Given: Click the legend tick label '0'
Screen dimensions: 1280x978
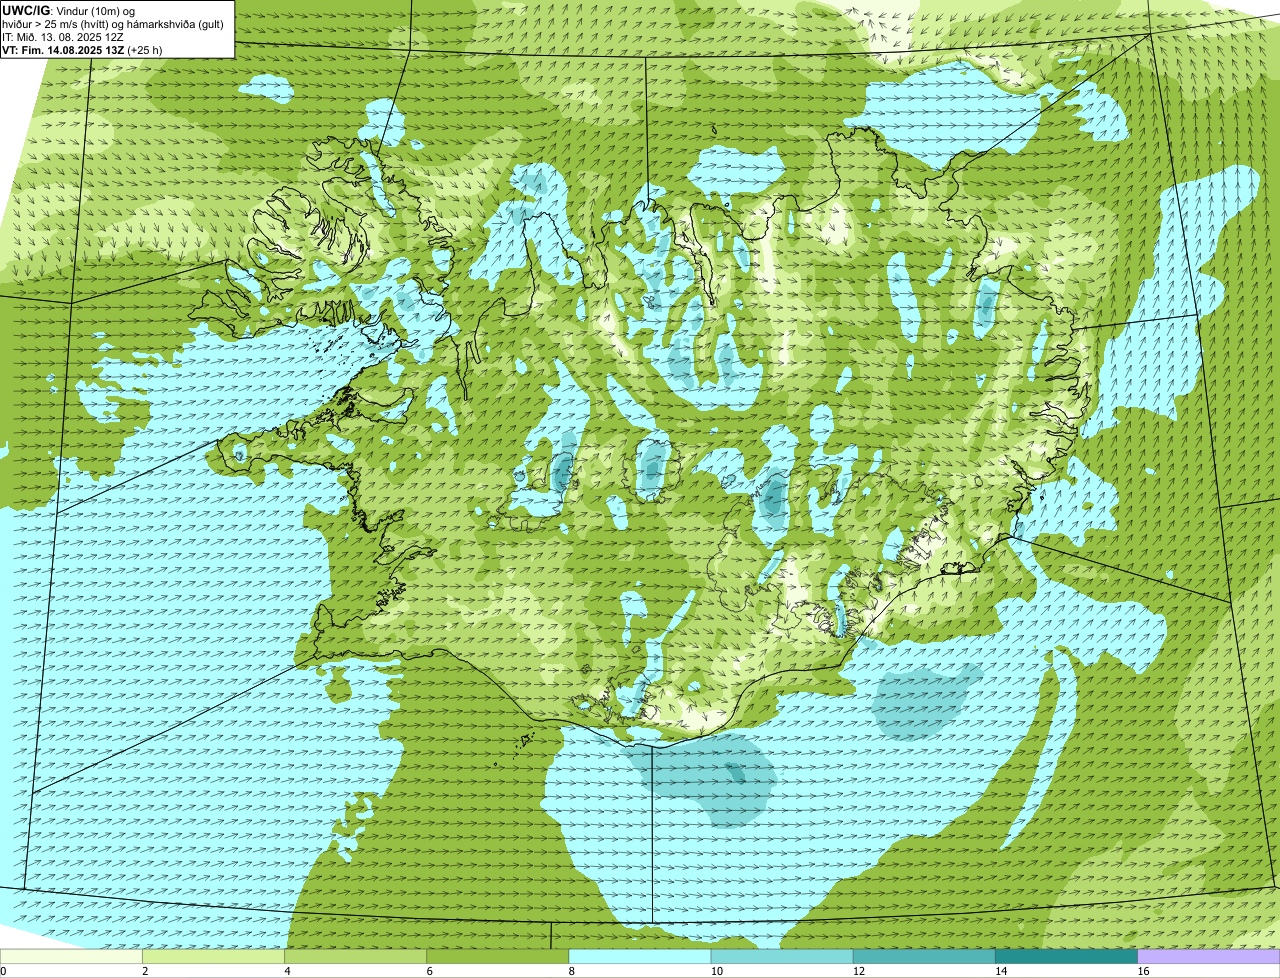Looking at the screenshot, I should (3, 971).
